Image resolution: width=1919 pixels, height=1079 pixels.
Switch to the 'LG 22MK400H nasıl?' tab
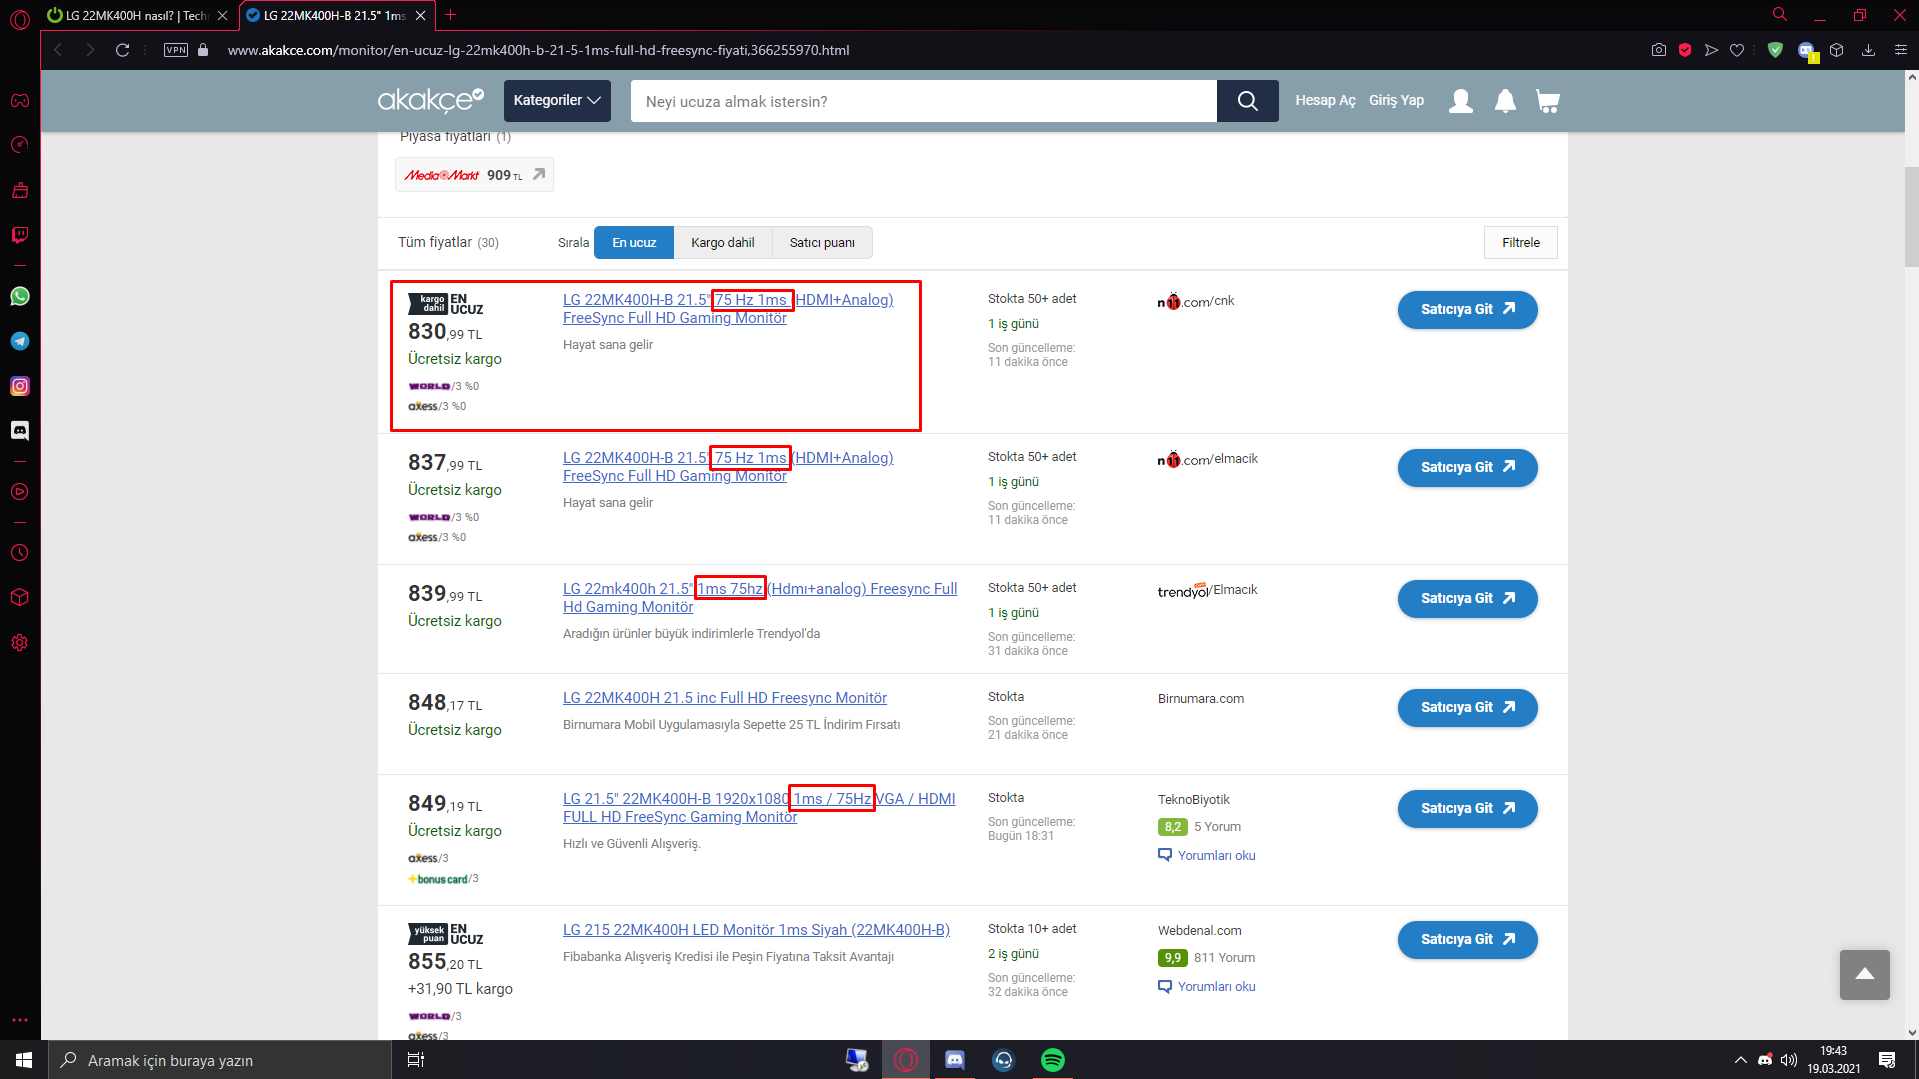[x=137, y=15]
